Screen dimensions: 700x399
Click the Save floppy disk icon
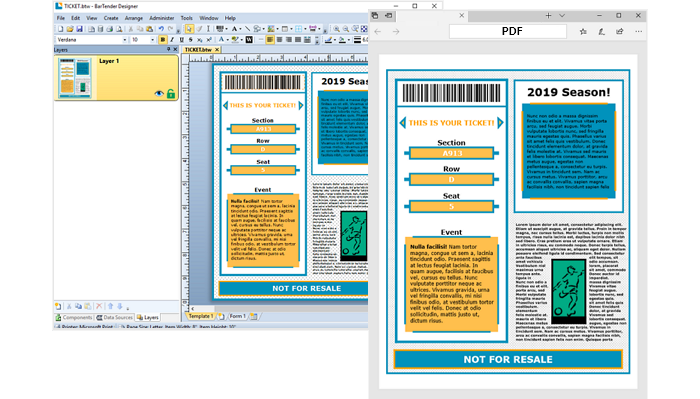click(79, 29)
